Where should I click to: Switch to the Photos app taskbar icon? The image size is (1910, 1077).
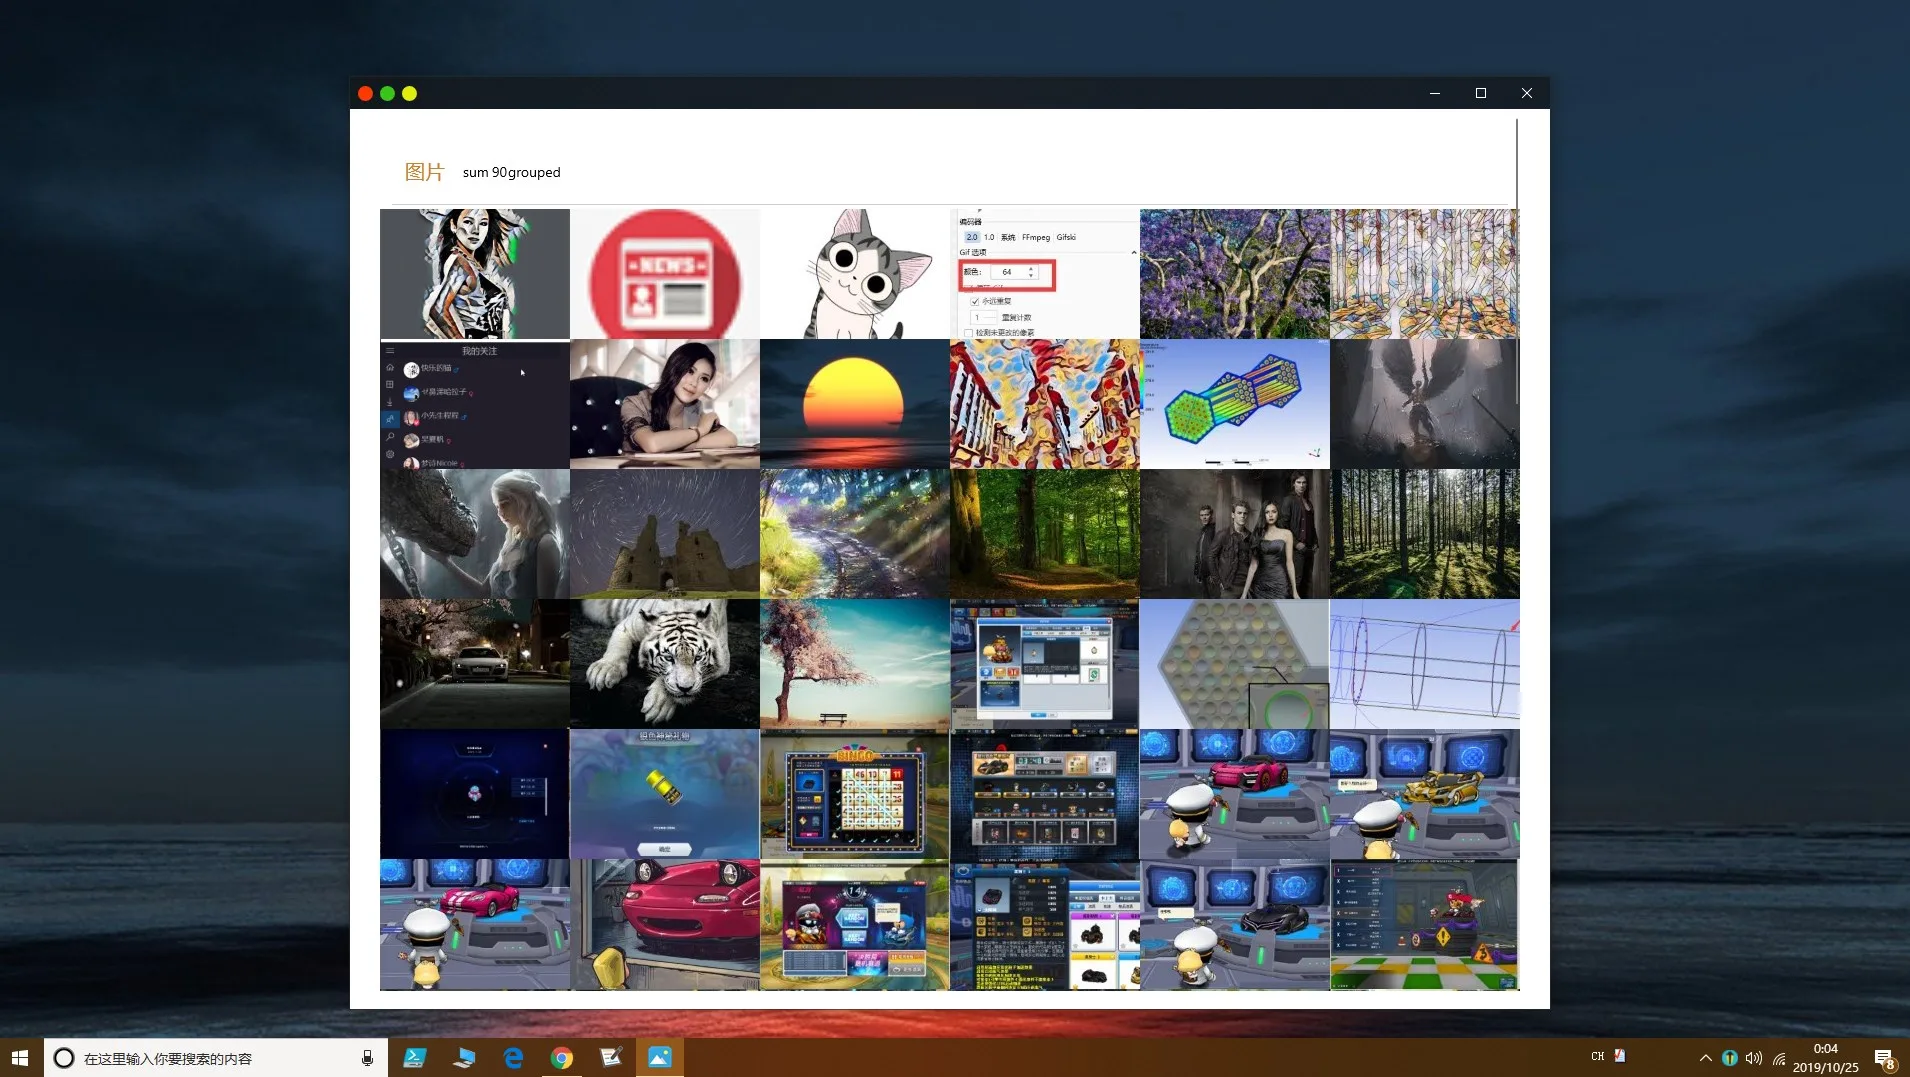(x=660, y=1057)
